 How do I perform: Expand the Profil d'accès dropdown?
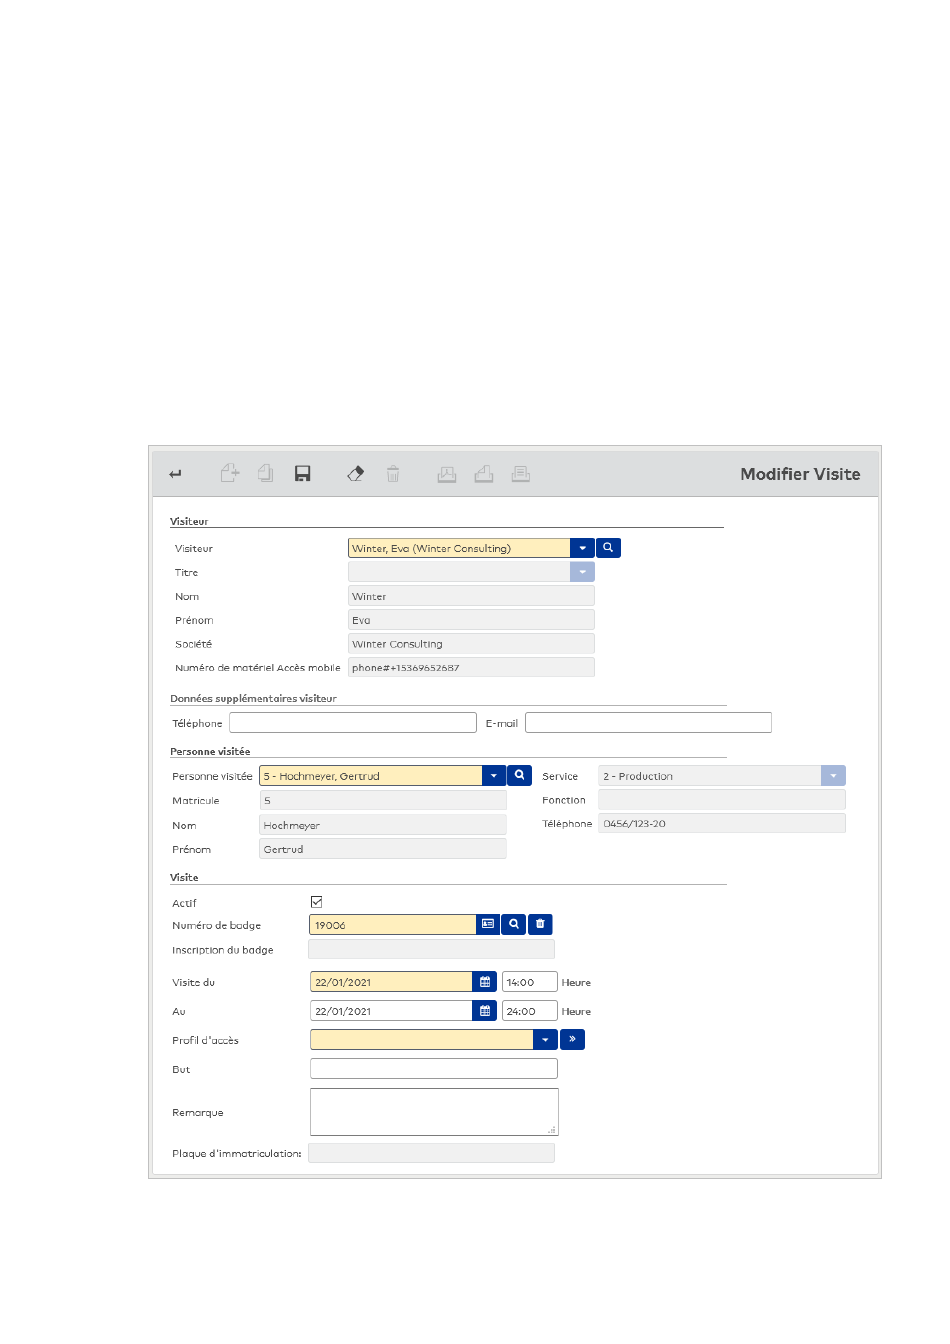pyautogui.click(x=545, y=1040)
